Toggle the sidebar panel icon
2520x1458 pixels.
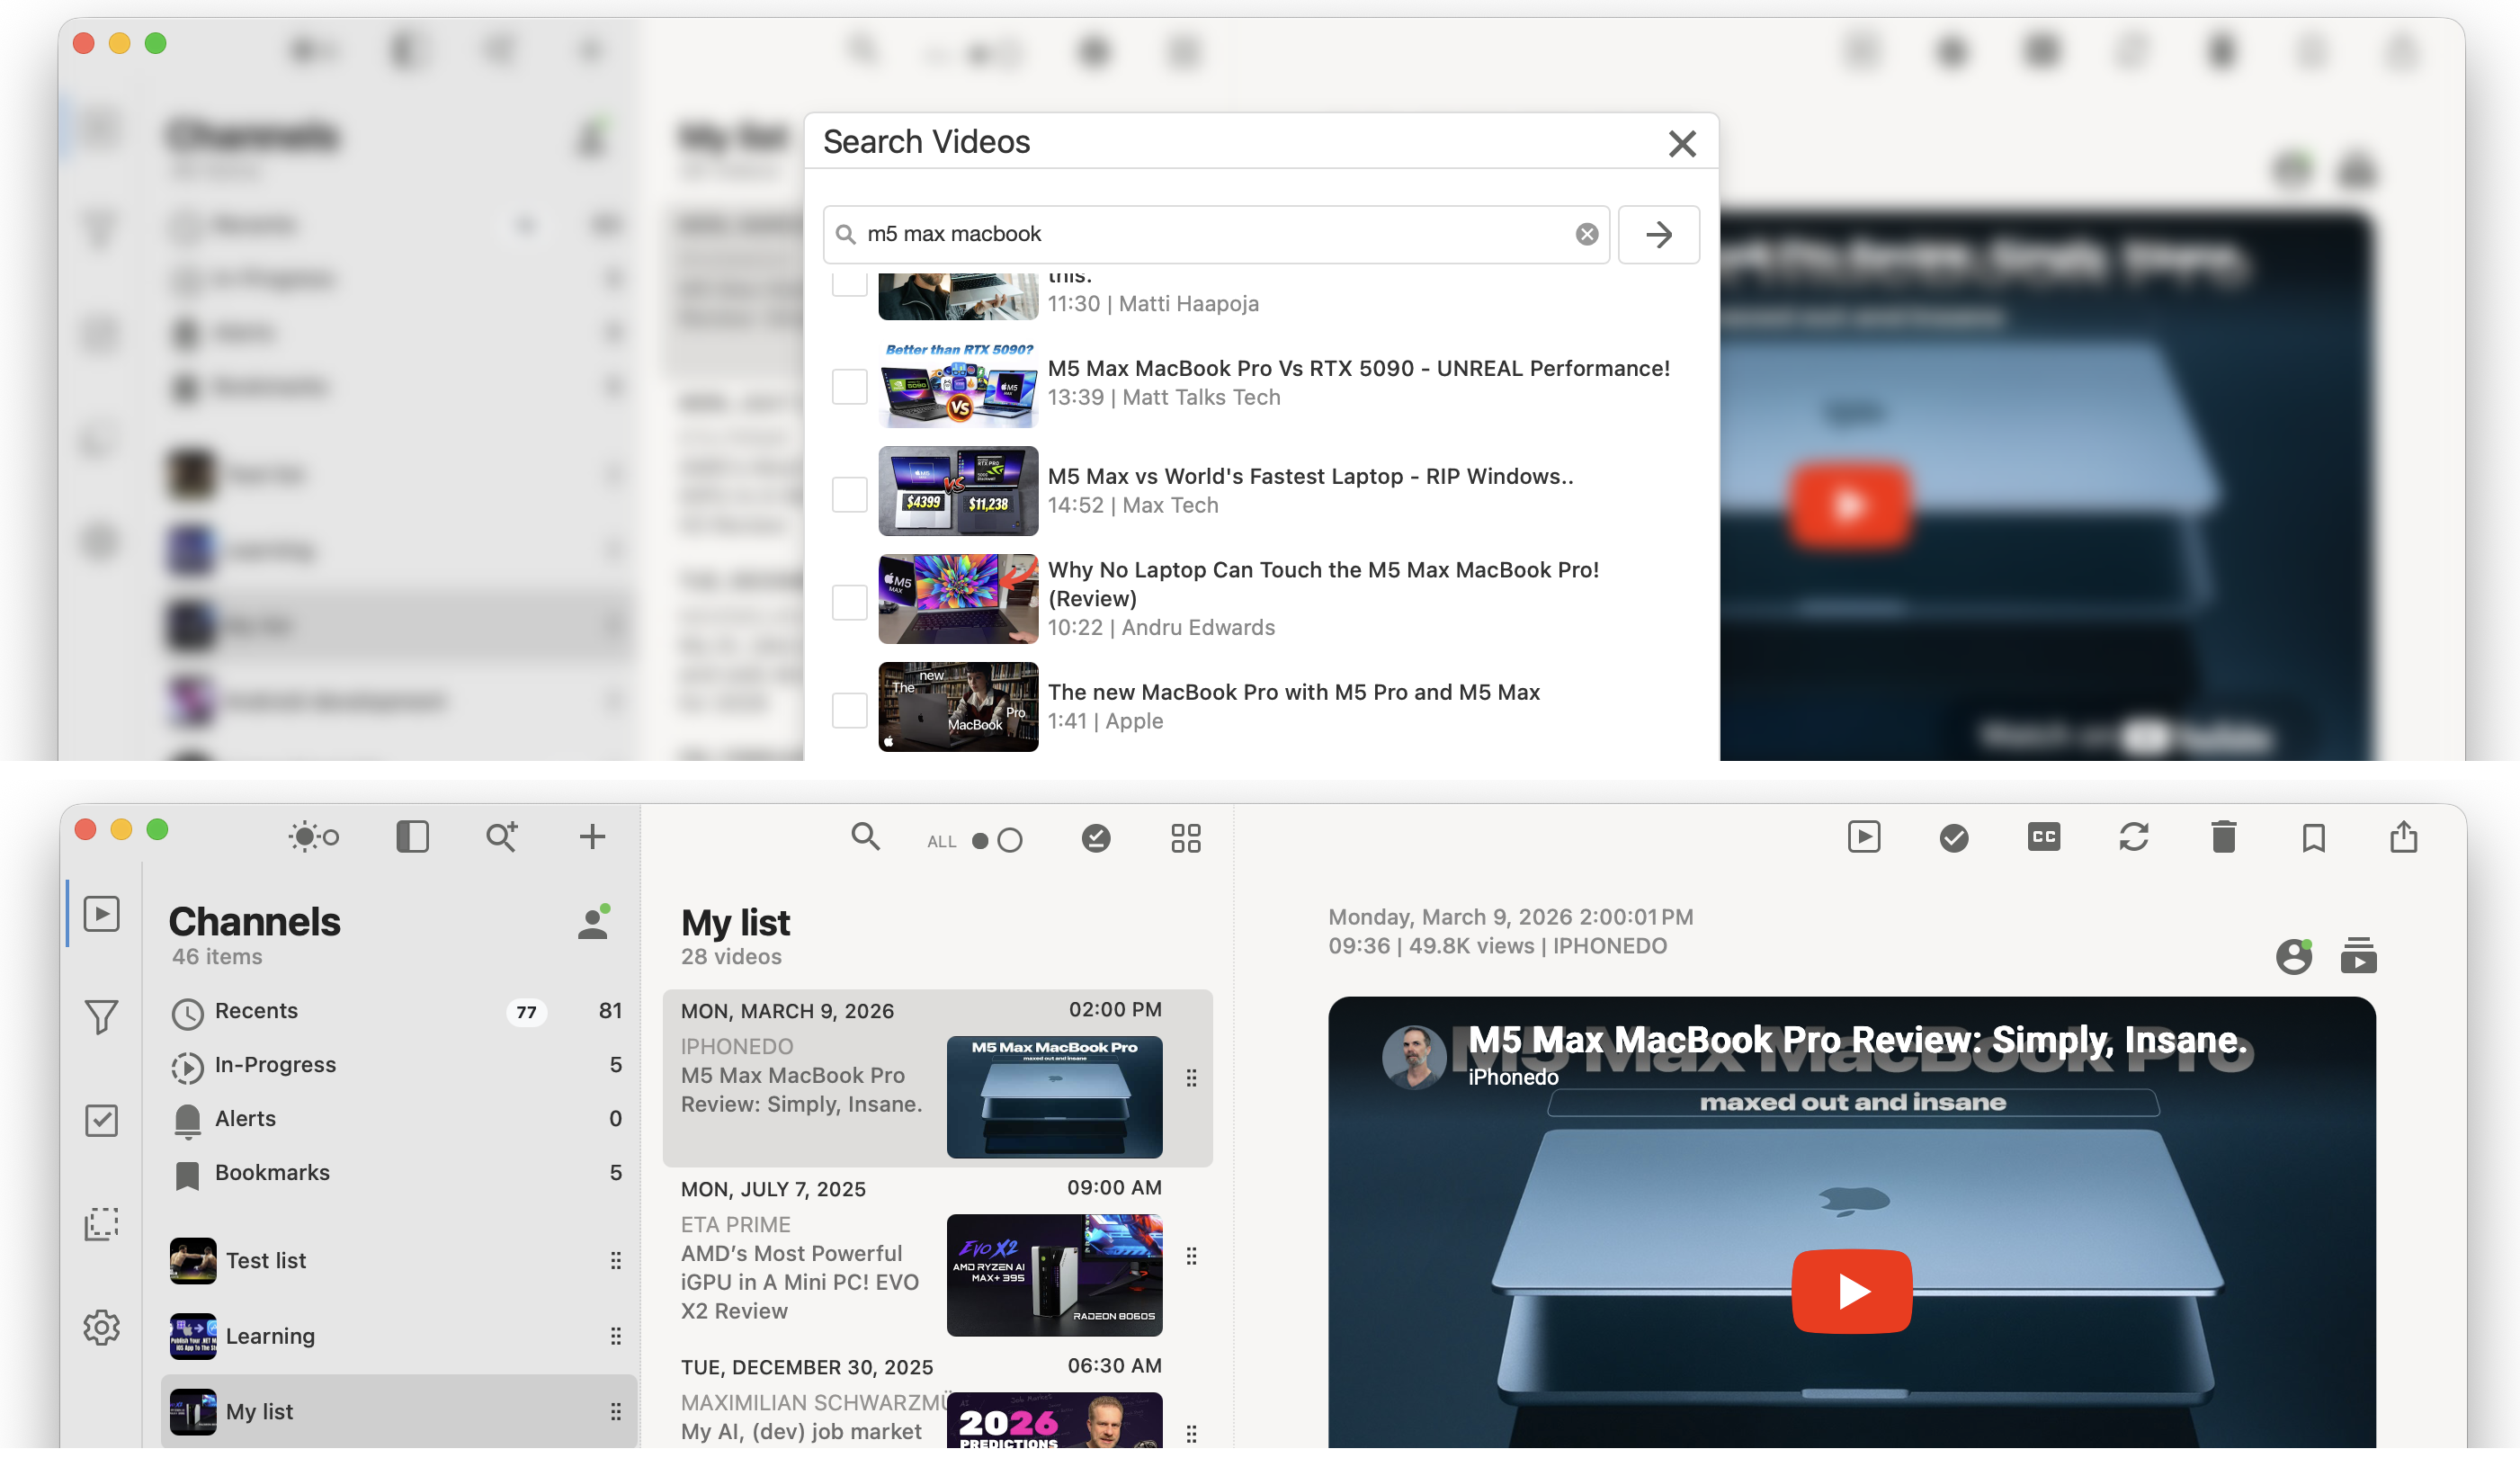pos(412,837)
